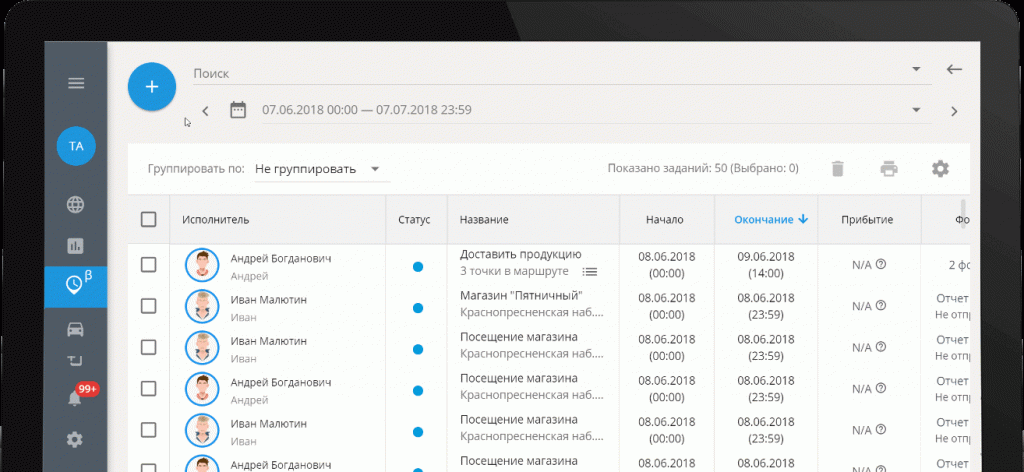Click the status dot in the Доставить продукцию row

pyautogui.click(x=418, y=267)
